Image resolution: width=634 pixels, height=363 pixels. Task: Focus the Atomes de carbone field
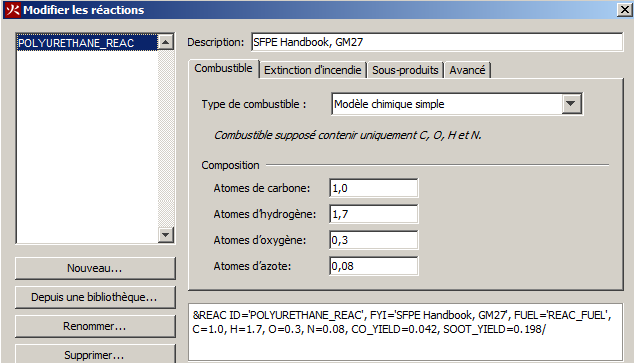click(374, 188)
